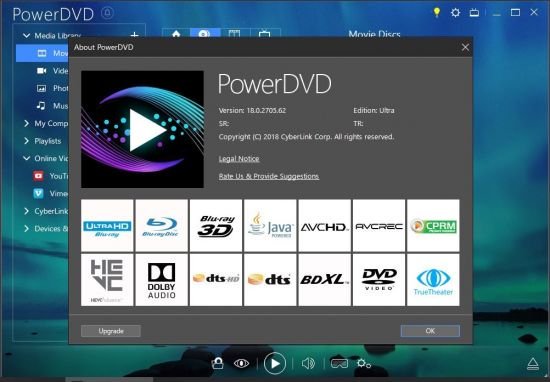
Task: Switch to TV mode icon in title bar
Action: [474, 13]
